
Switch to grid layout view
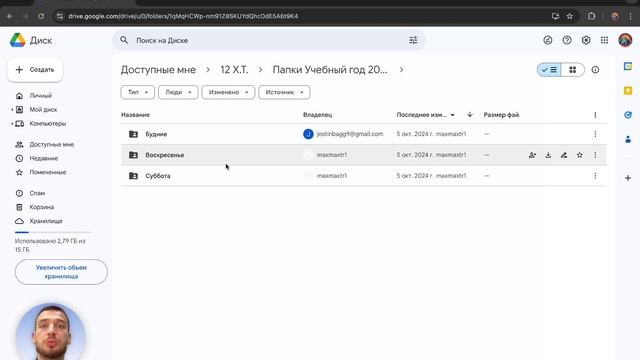pyautogui.click(x=573, y=70)
